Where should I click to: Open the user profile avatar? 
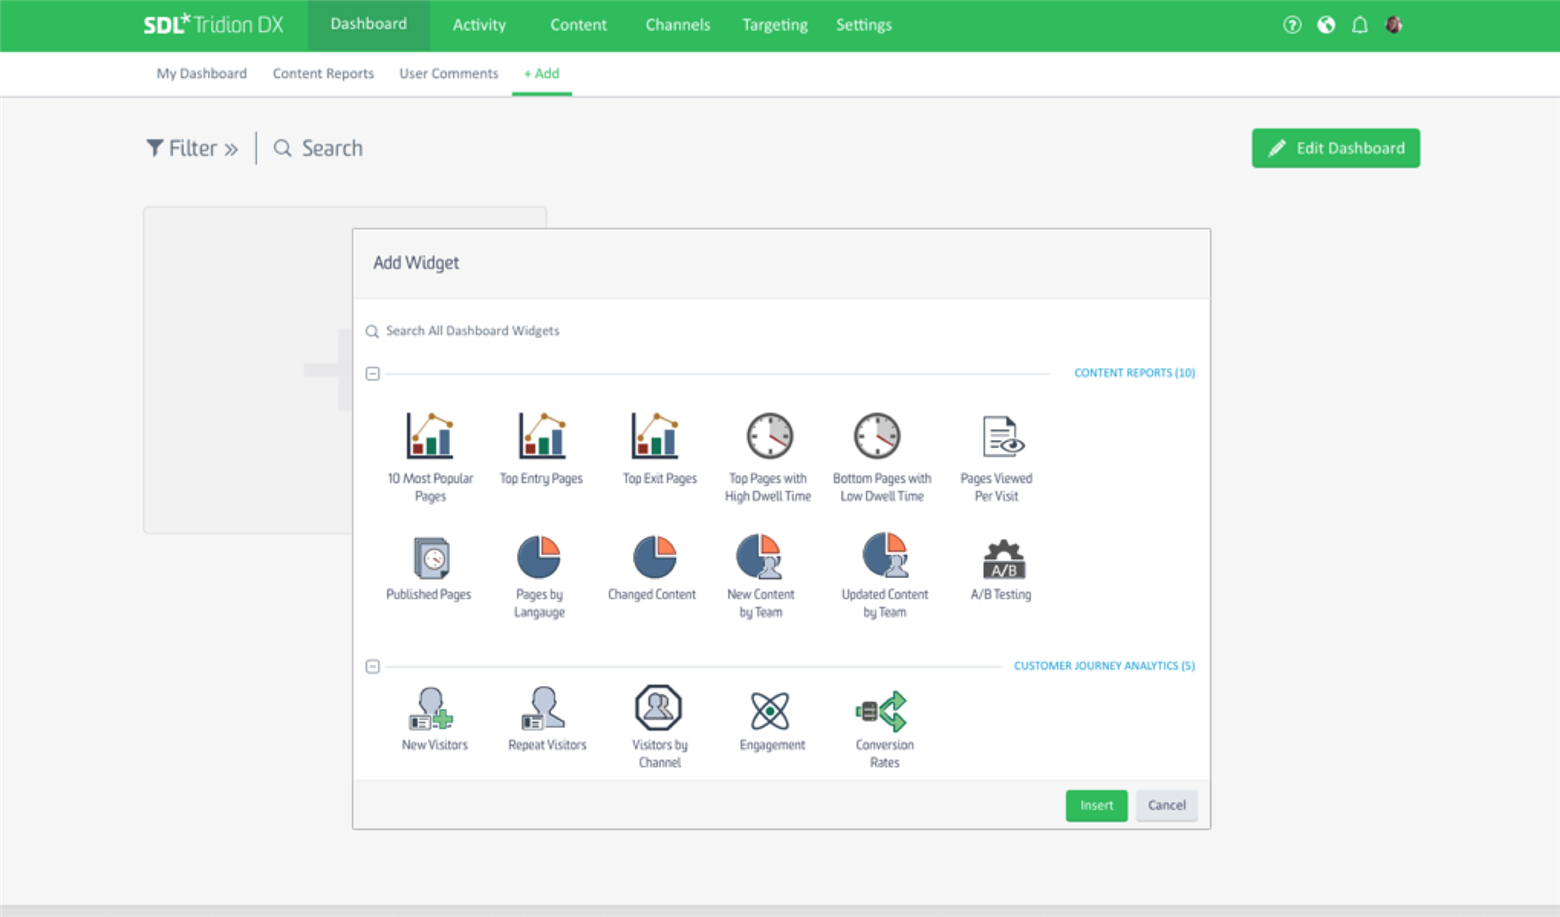pos(1394,25)
